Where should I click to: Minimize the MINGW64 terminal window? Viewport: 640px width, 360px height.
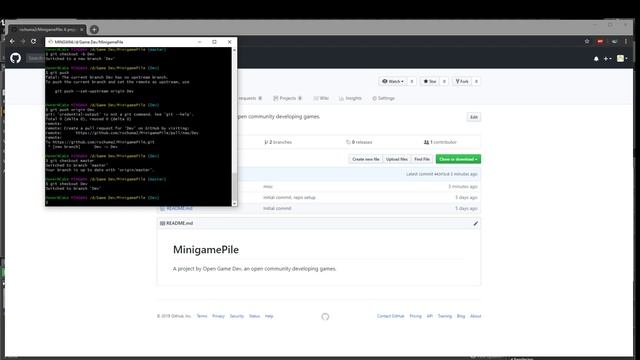pos(200,42)
